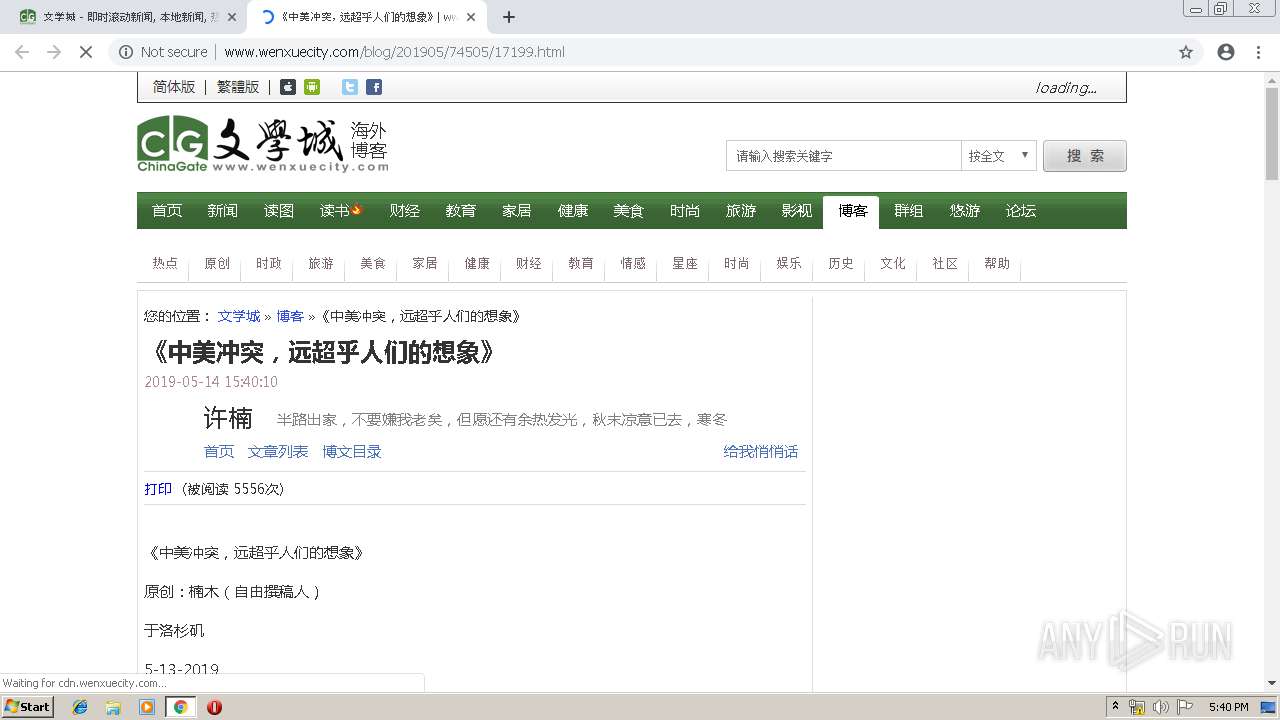Stop page loading with the X button
The image size is (1280, 720).
point(86,52)
